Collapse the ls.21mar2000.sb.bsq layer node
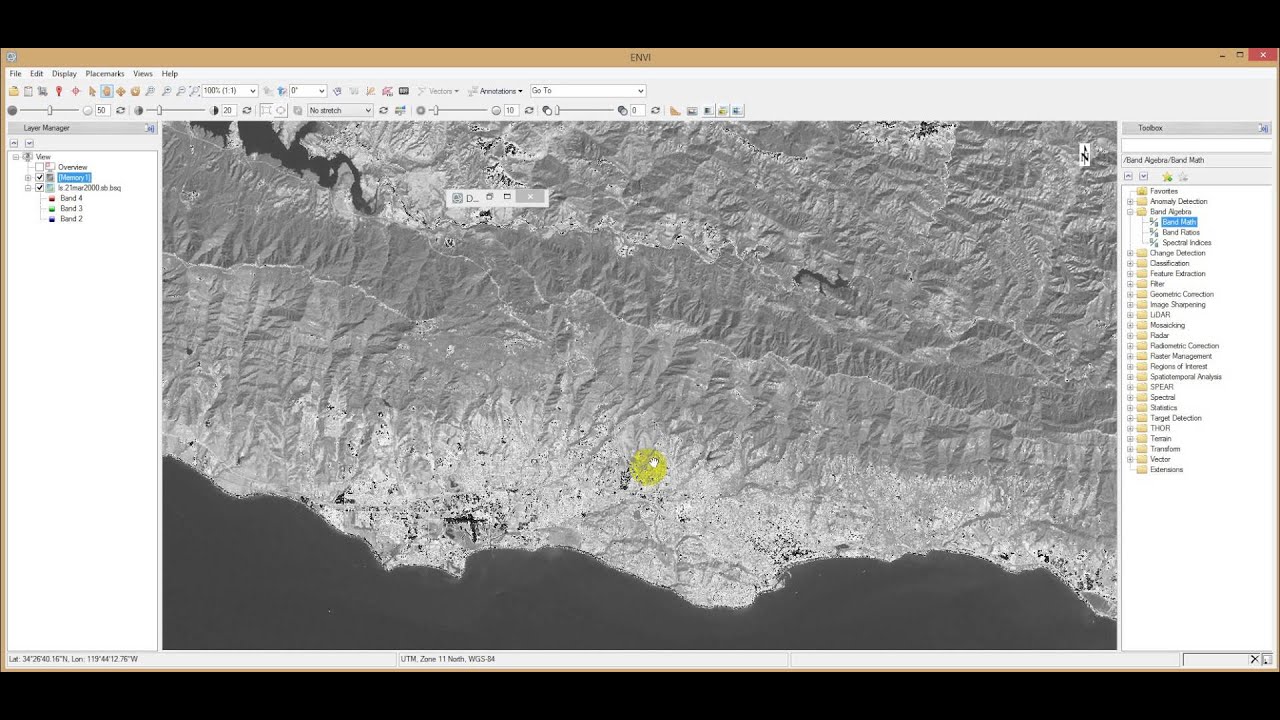 click(28, 188)
